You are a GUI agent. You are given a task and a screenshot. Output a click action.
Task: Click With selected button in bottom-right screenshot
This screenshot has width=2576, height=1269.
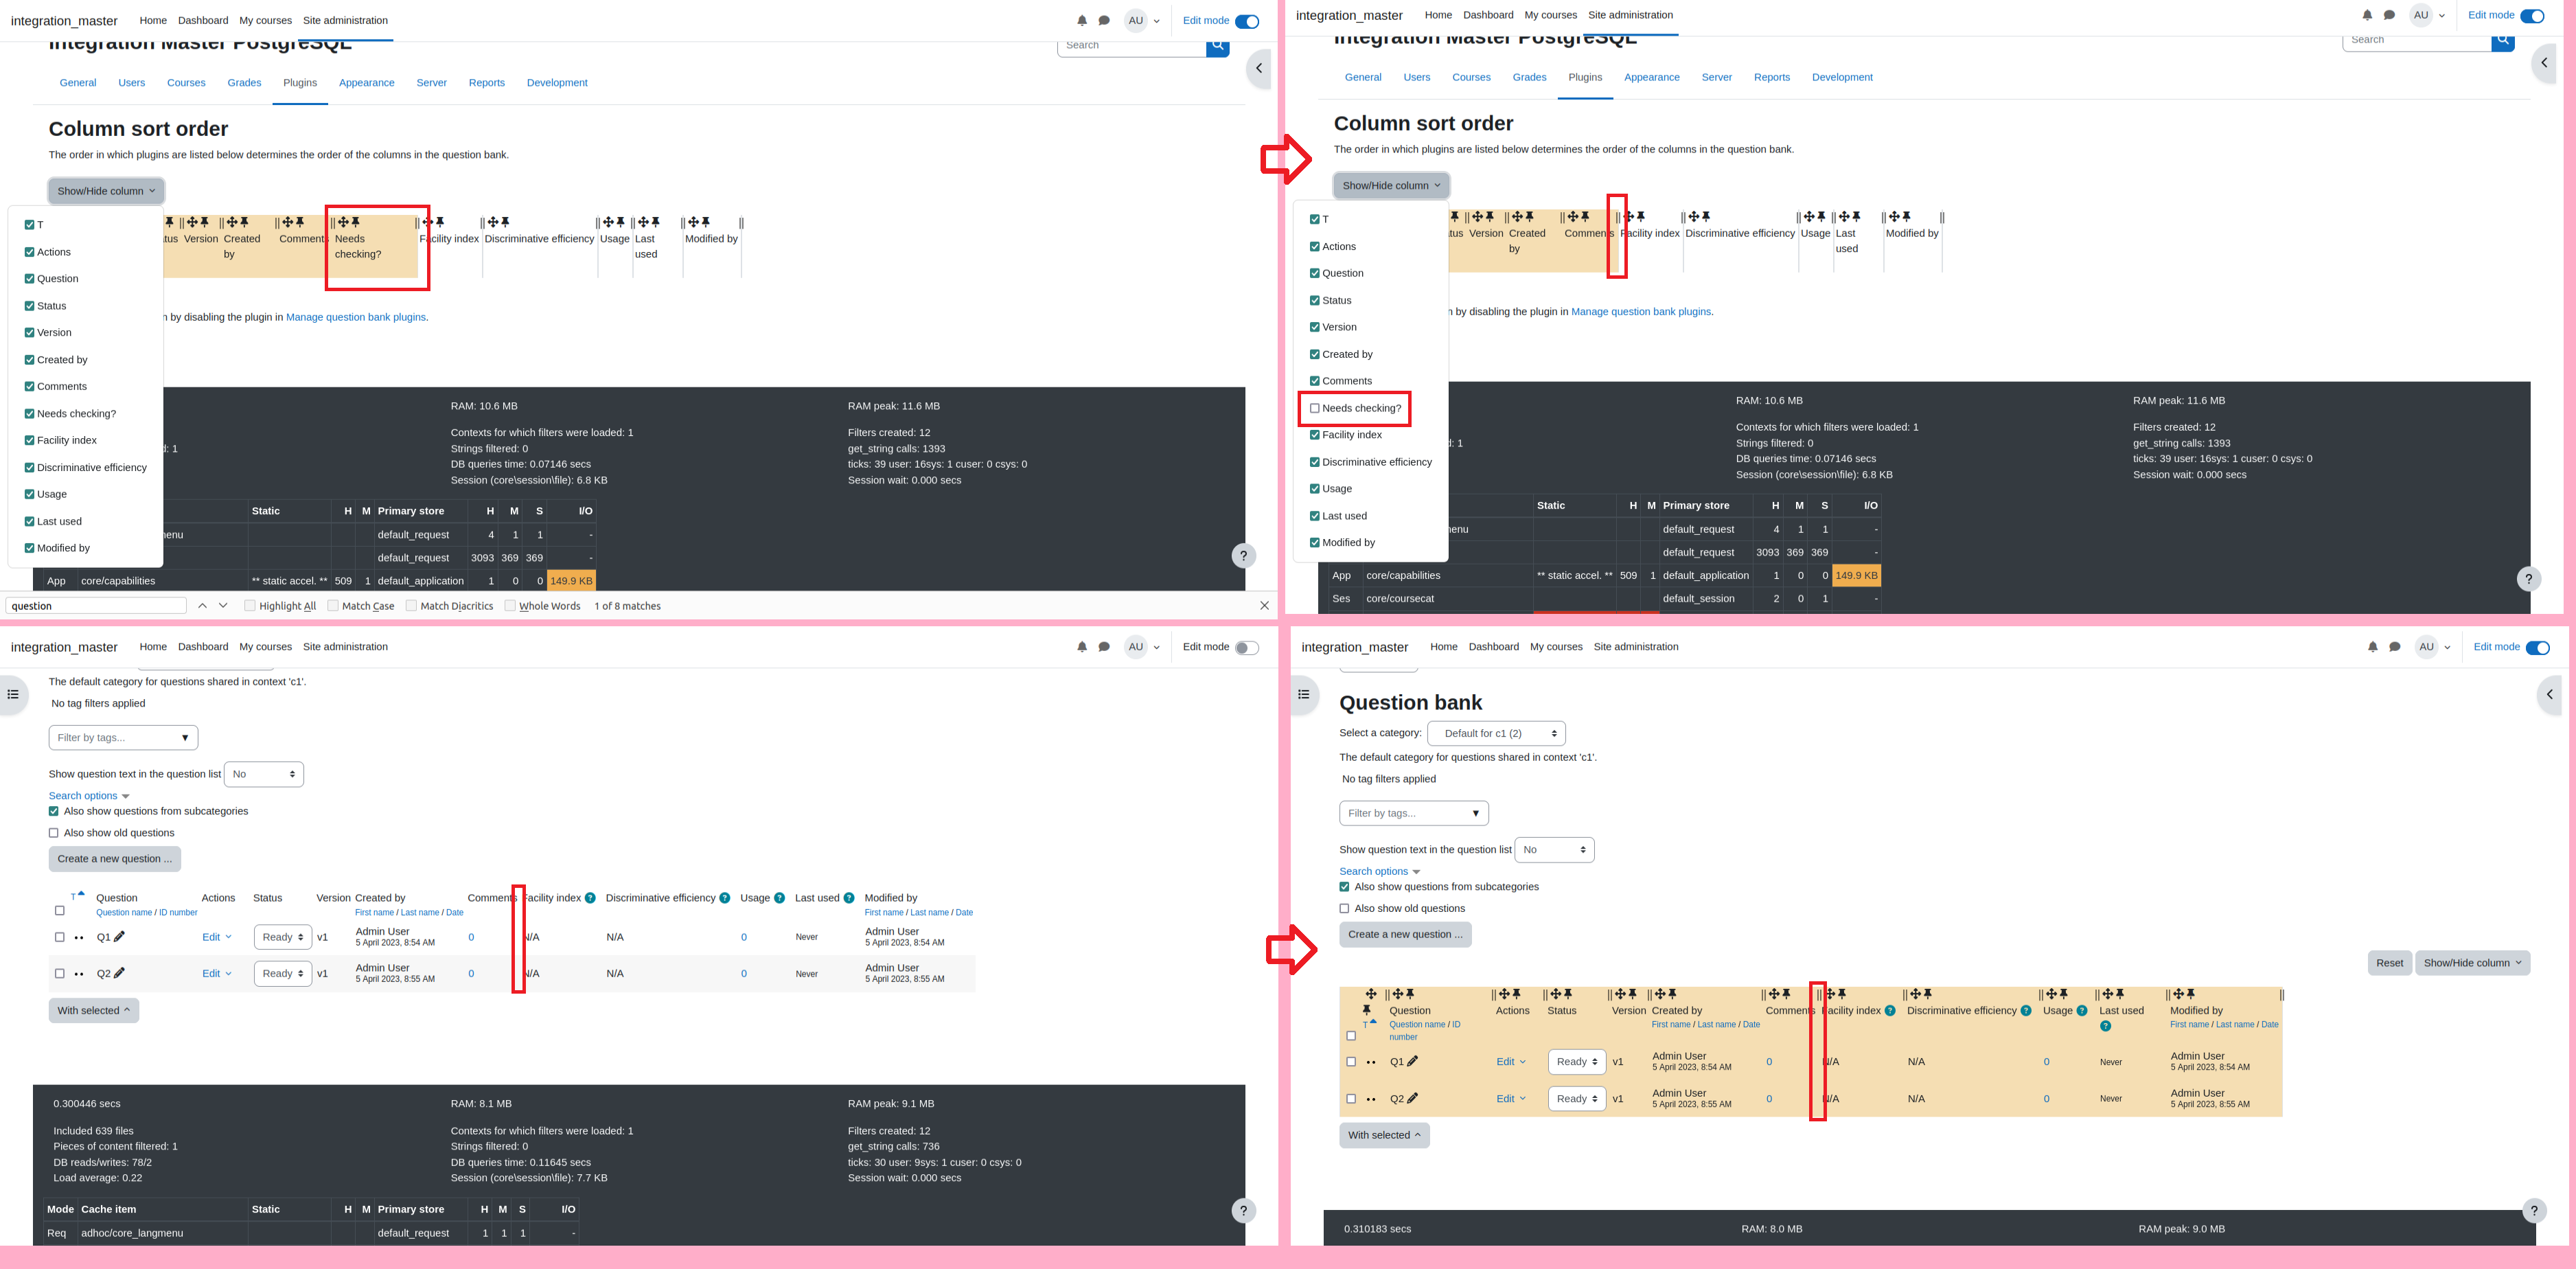click(1384, 1135)
